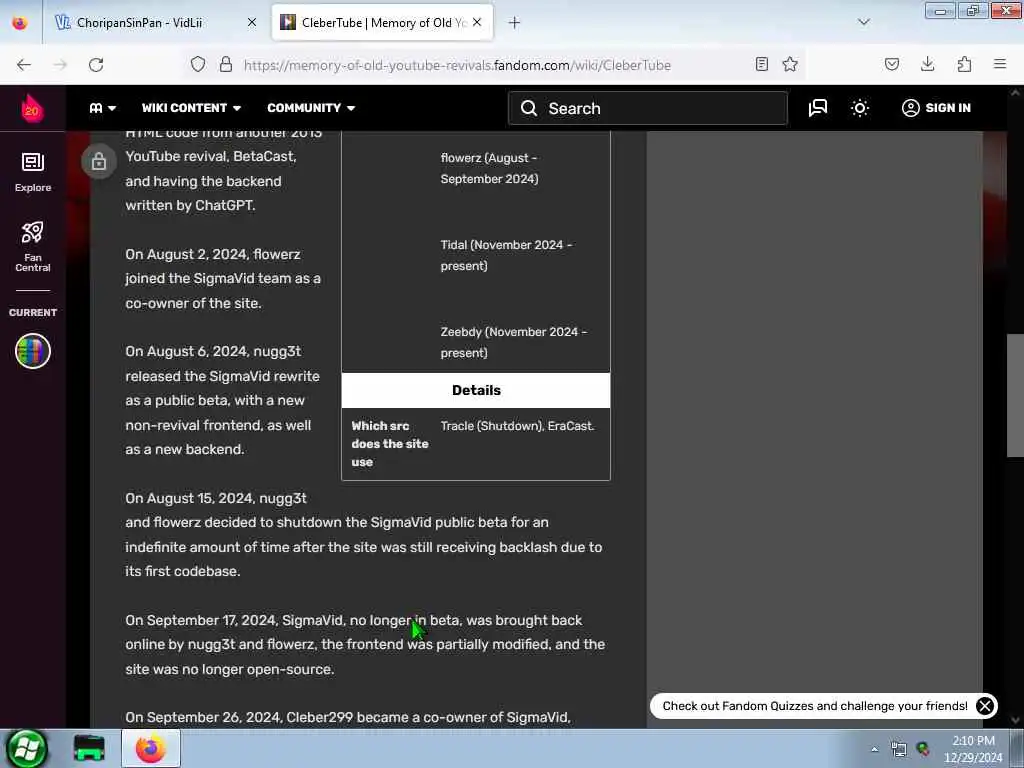Reload the current page
Image resolution: width=1024 pixels, height=768 pixels.
pyautogui.click(x=96, y=65)
